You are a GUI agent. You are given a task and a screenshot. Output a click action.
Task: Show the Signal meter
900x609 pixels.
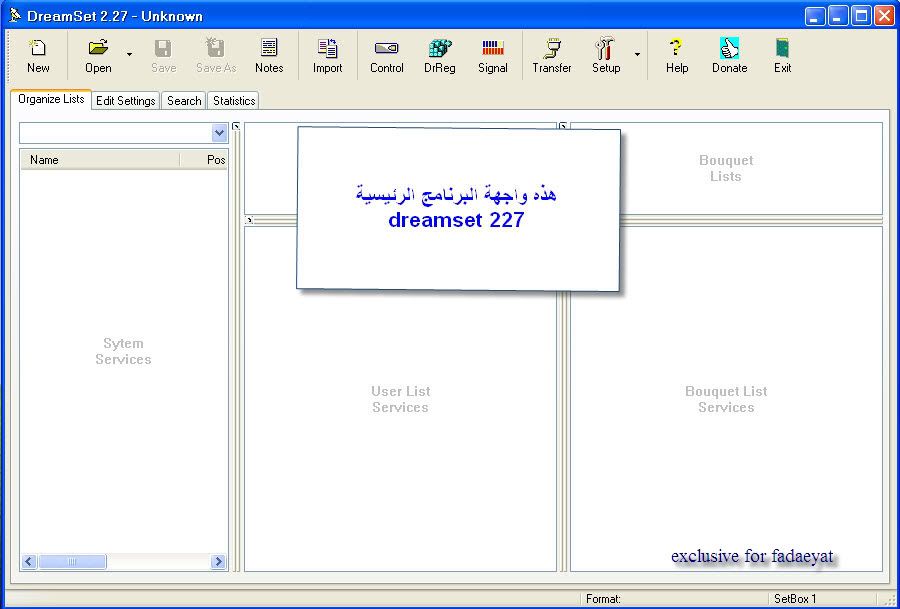[492, 56]
